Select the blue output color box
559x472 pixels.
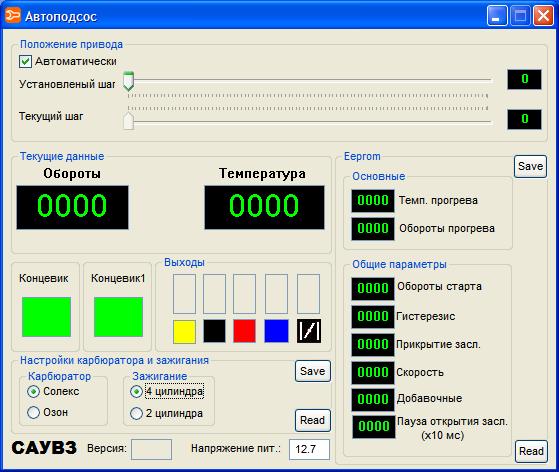pos(276,331)
